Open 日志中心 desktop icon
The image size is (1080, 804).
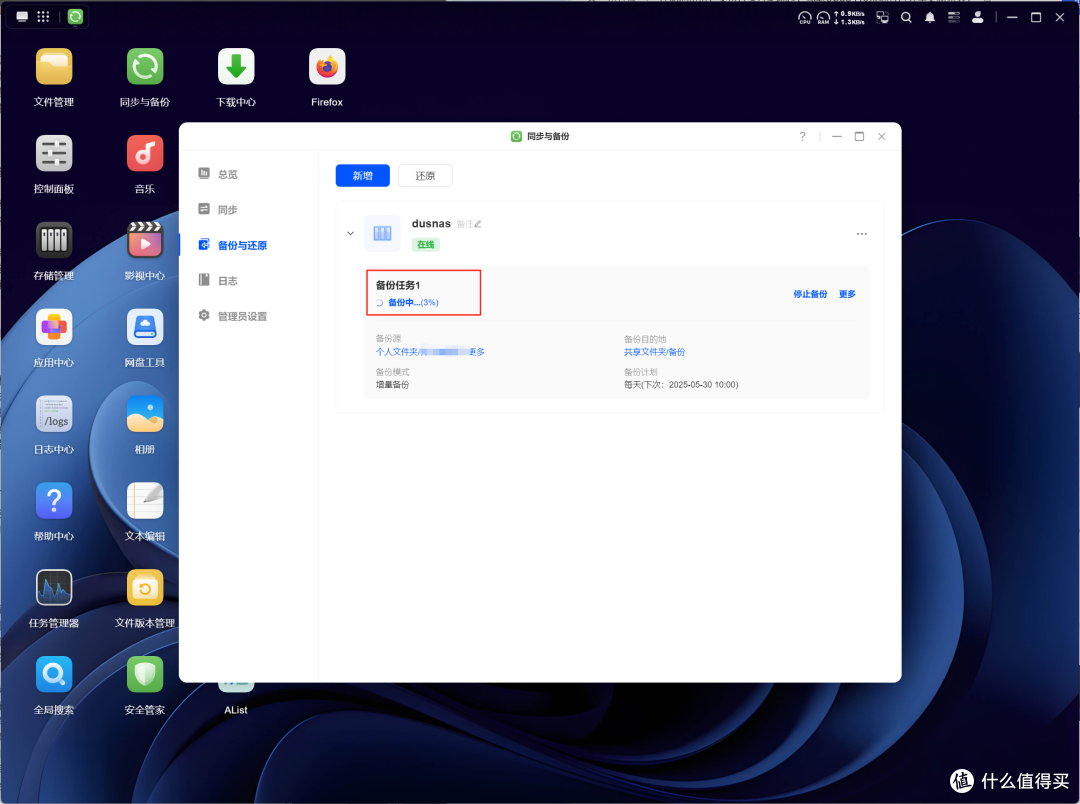[x=54, y=414]
